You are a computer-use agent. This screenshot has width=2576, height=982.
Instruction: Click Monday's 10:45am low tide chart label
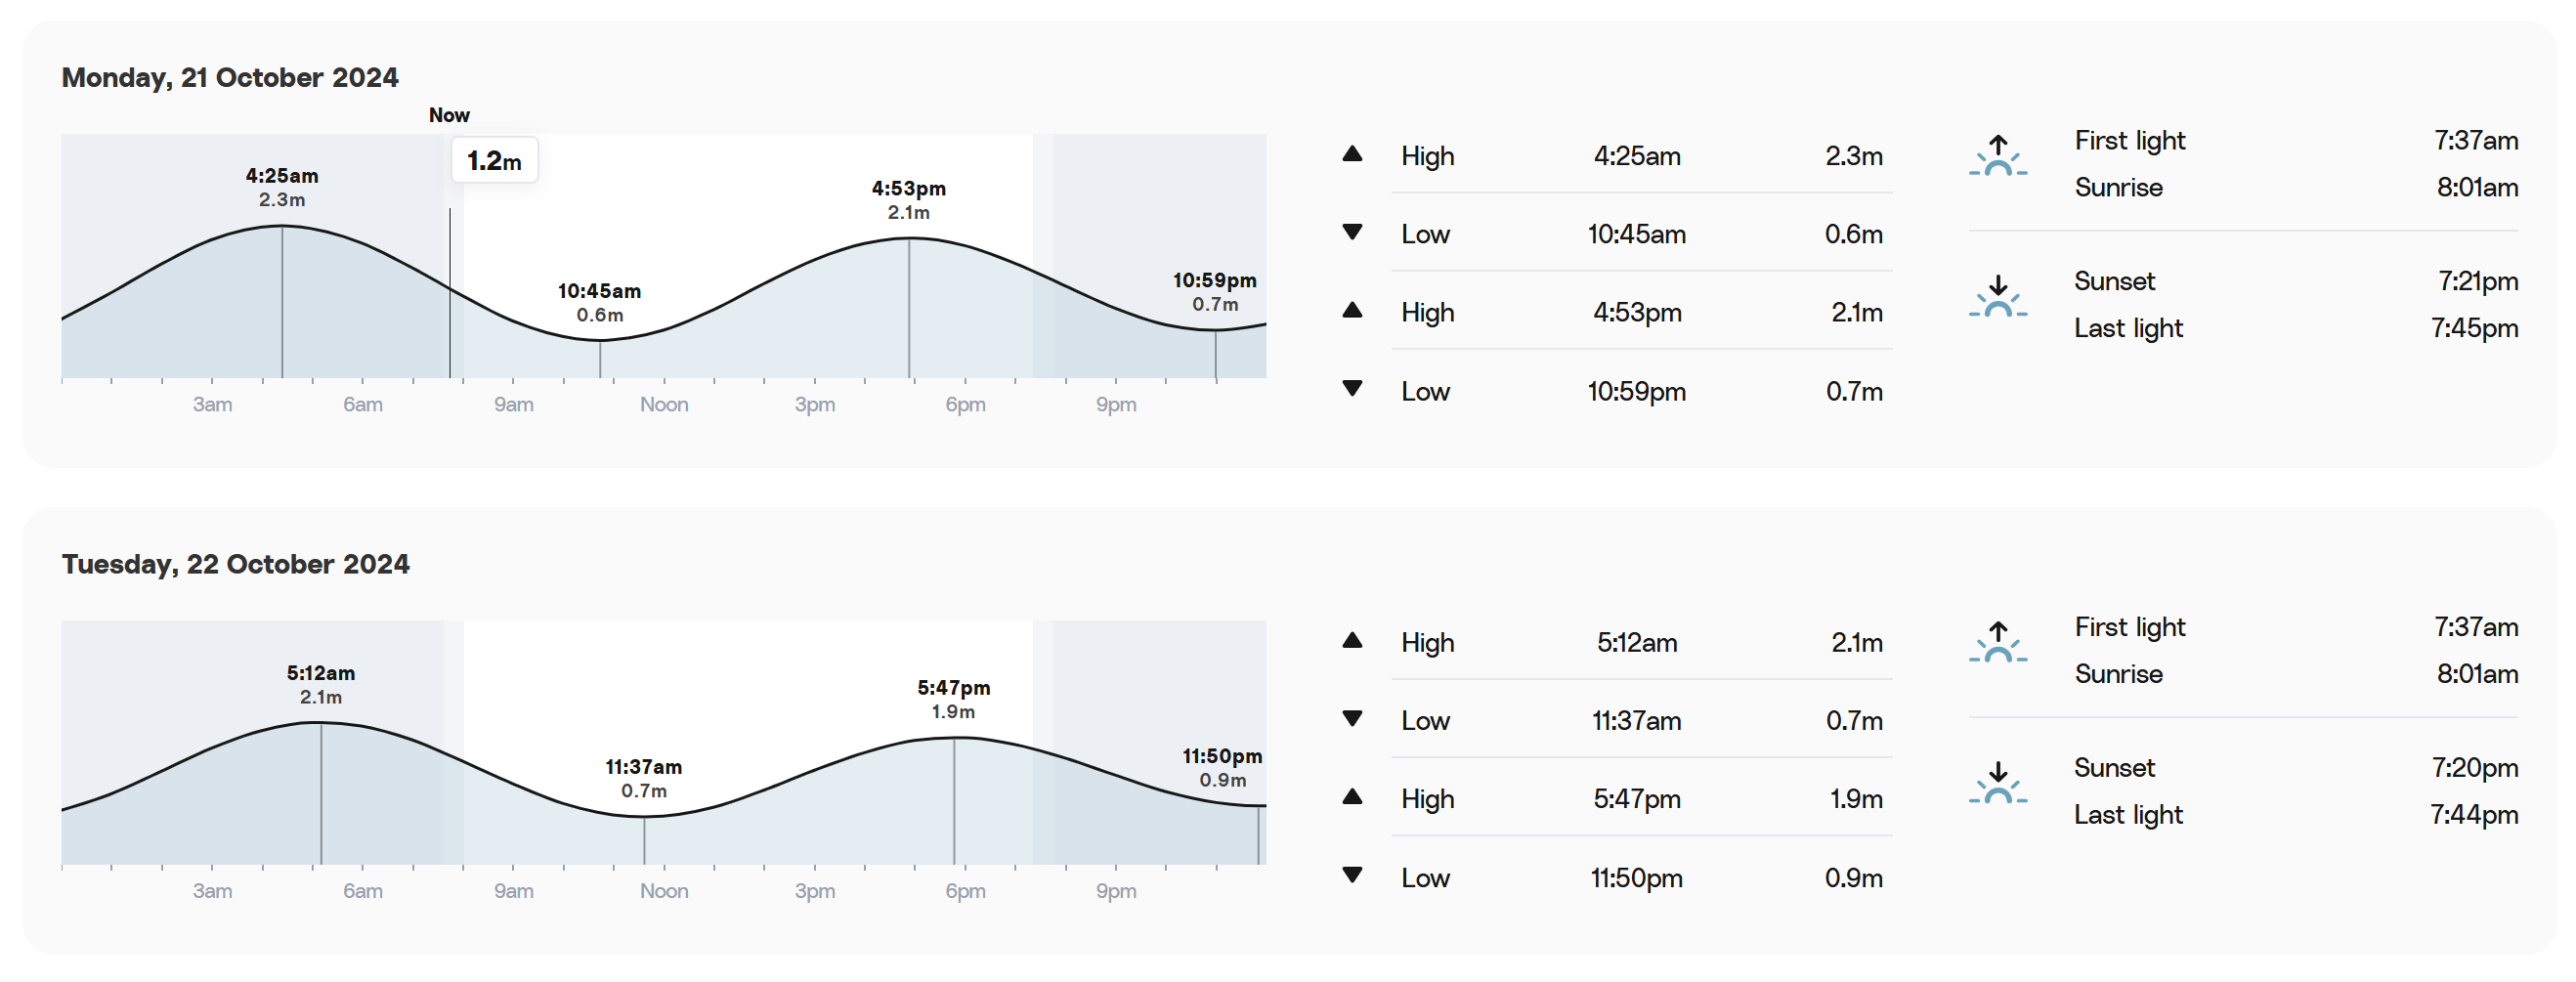(x=599, y=302)
